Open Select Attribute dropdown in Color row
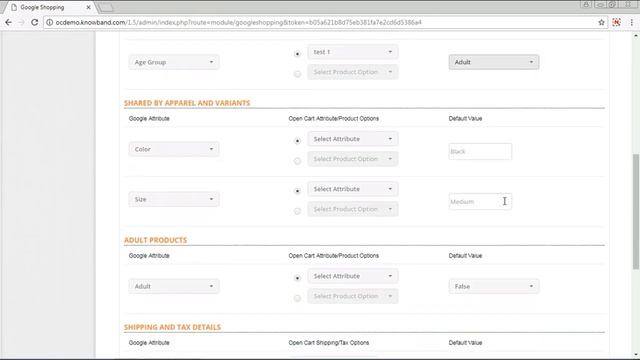Image resolution: width=640 pixels, height=360 pixels. point(353,139)
